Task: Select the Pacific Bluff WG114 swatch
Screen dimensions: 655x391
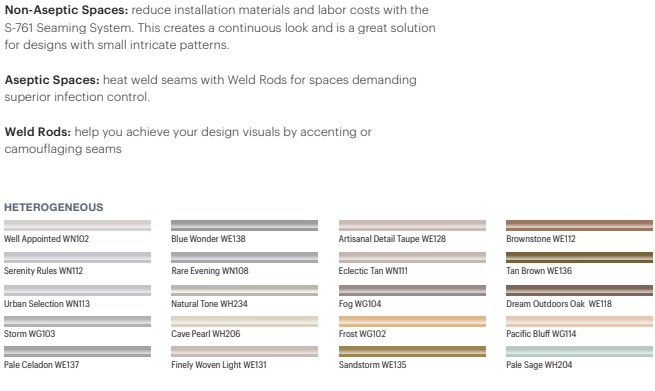Action: (x=579, y=321)
